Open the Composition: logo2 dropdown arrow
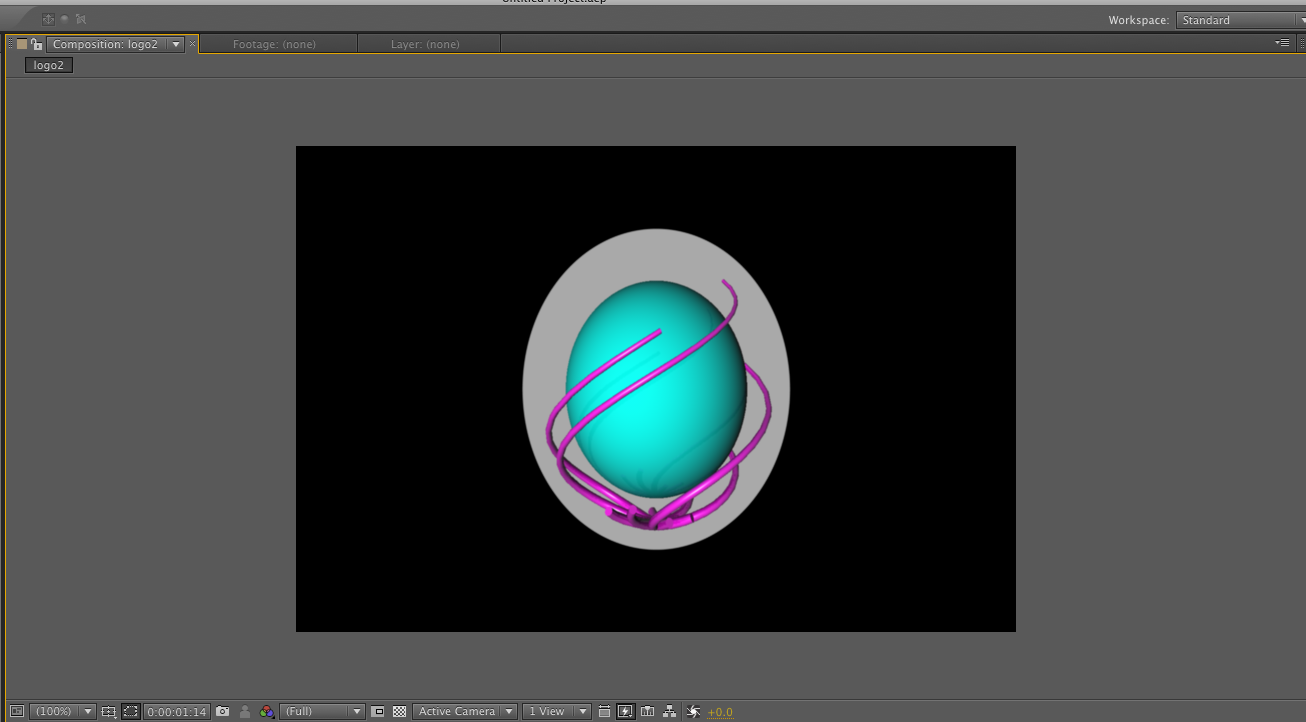The height and width of the screenshot is (722, 1306). 176,44
